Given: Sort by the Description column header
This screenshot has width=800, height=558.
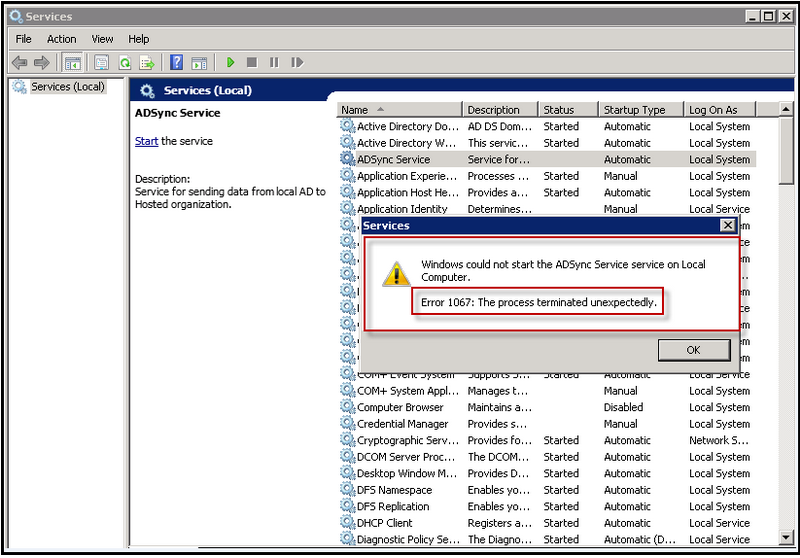Looking at the screenshot, I should click(x=500, y=110).
